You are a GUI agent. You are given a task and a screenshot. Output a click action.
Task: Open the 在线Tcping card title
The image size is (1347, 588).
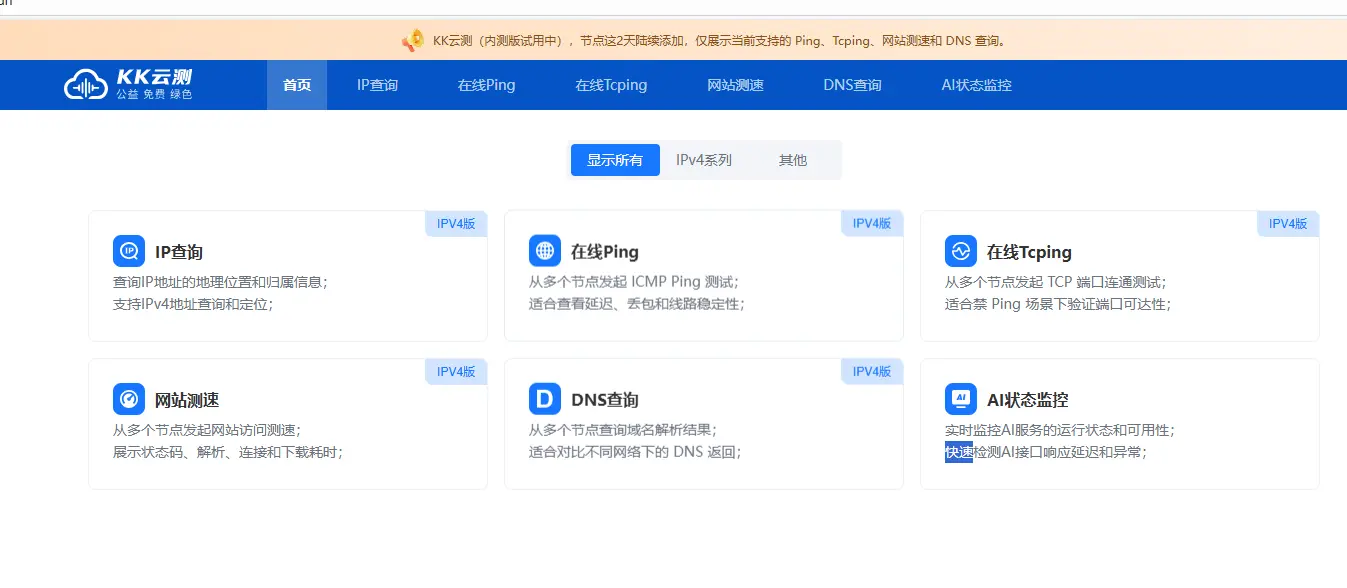point(1029,252)
